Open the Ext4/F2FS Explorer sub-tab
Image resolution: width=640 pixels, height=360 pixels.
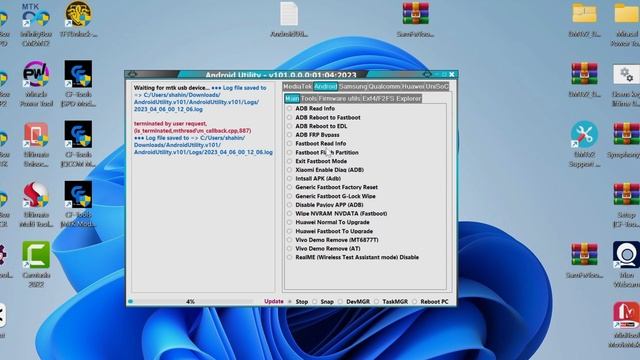click(x=391, y=99)
